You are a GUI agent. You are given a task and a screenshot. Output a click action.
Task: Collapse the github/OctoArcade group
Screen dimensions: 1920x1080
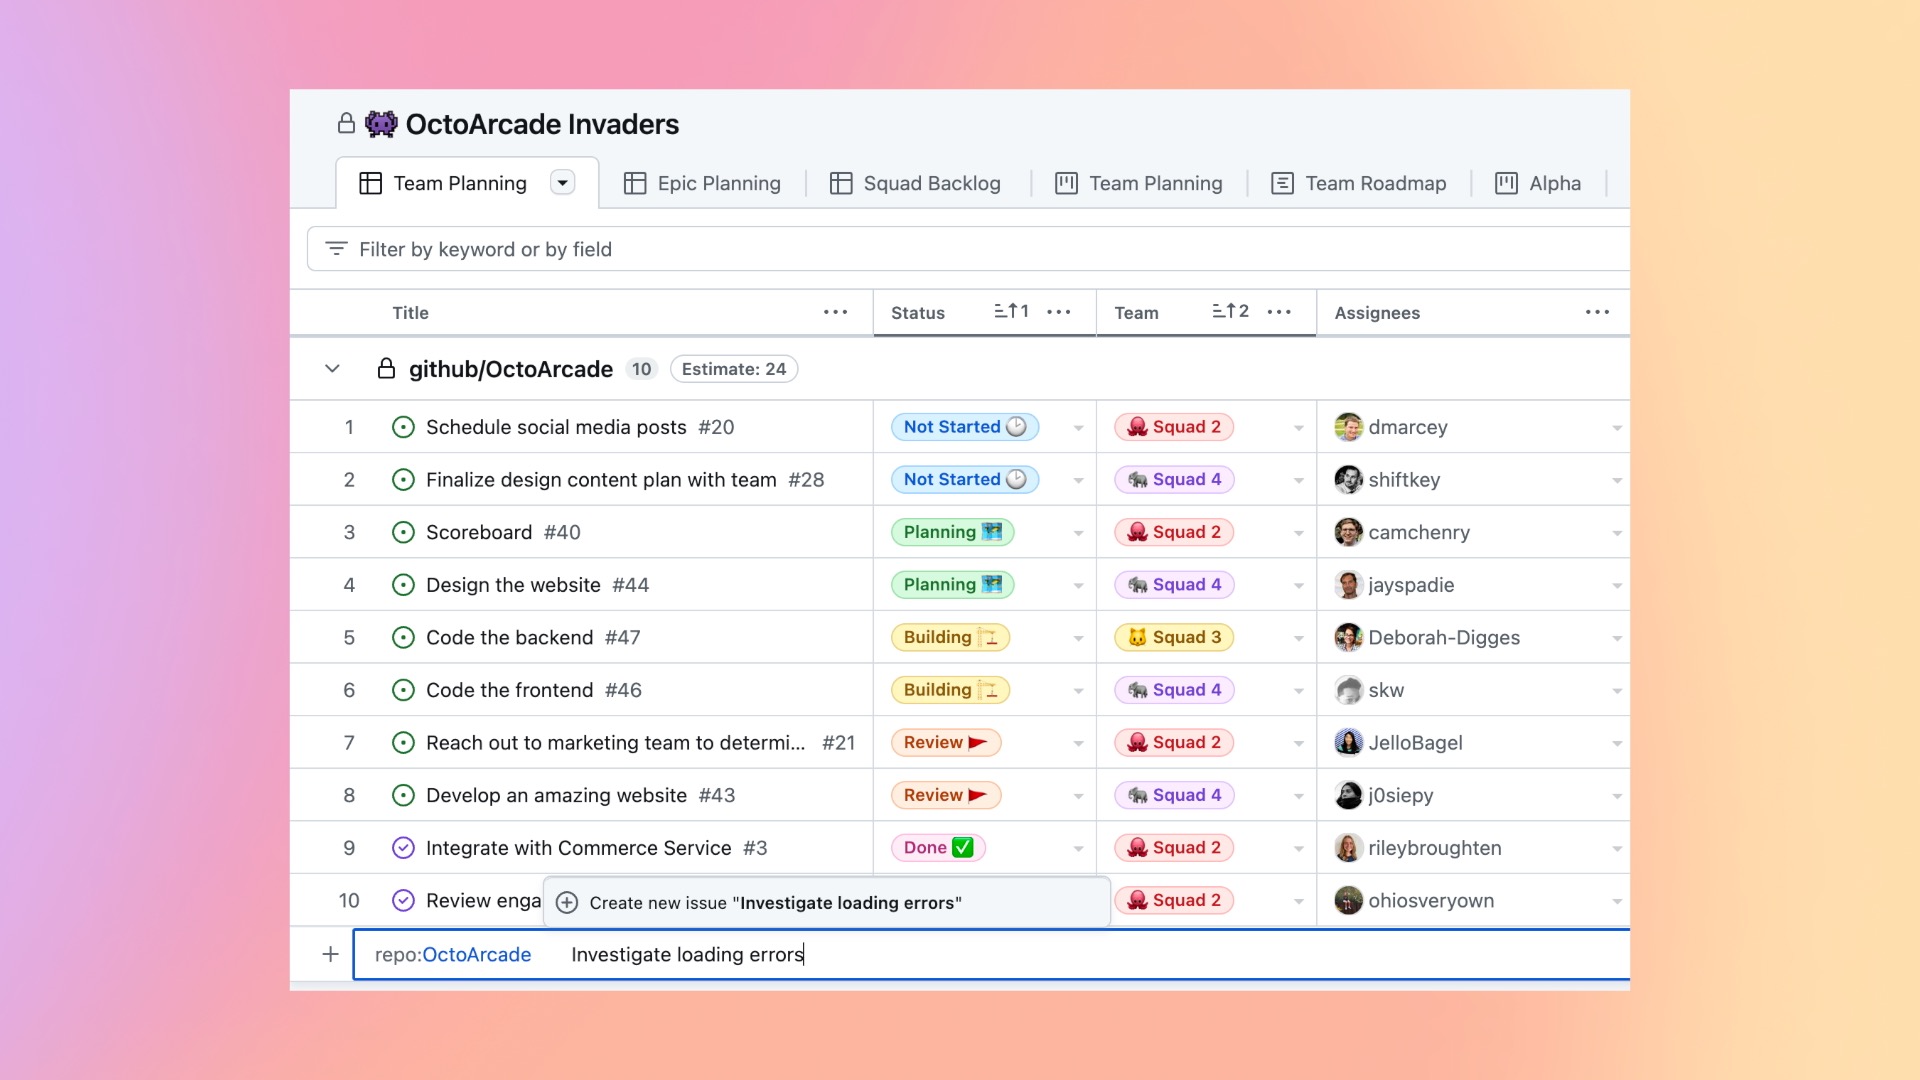332,369
